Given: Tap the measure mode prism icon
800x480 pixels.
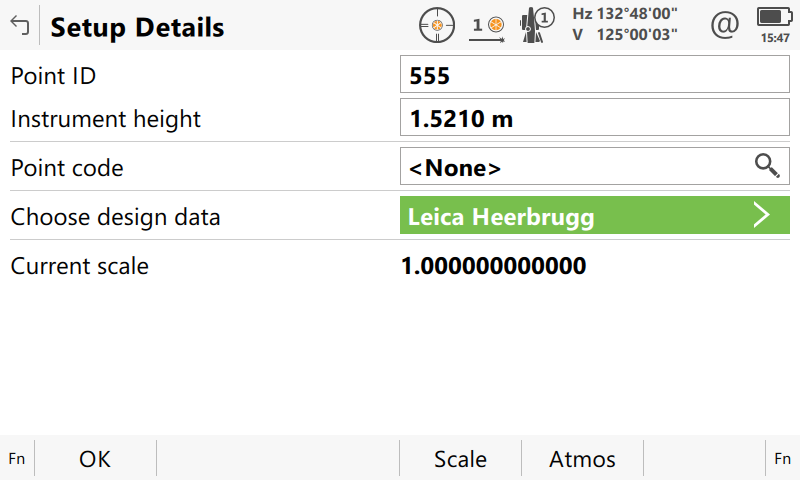Looking at the screenshot, I should pyautogui.click(x=488, y=26).
